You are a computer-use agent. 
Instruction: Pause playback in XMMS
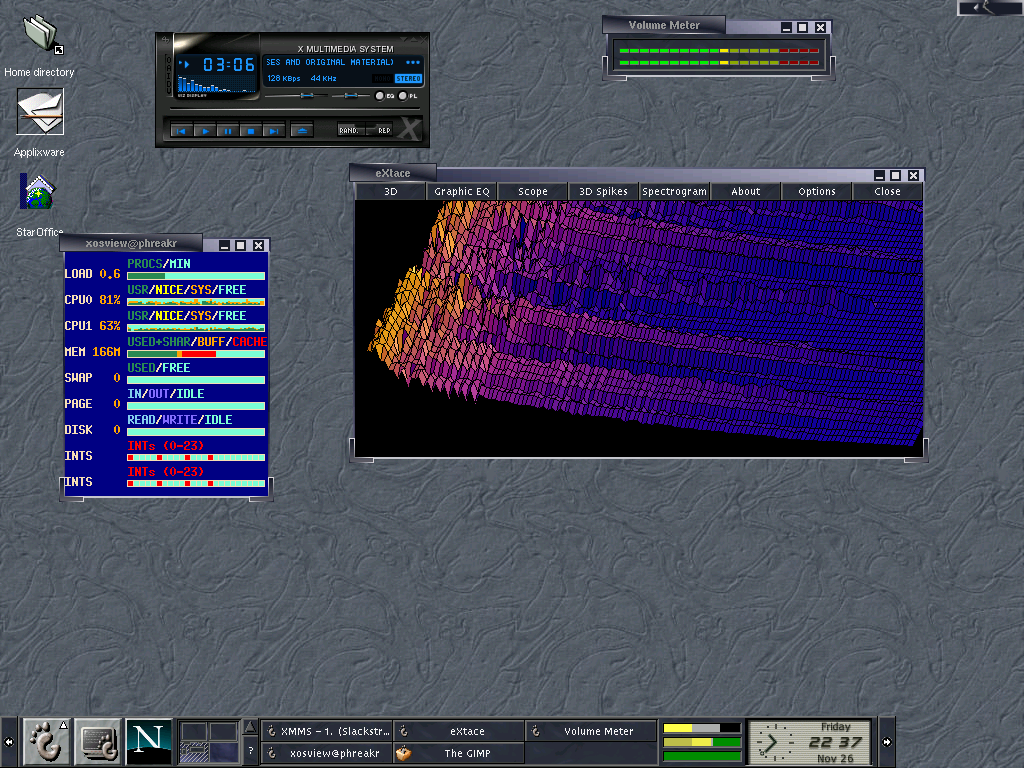tap(227, 131)
